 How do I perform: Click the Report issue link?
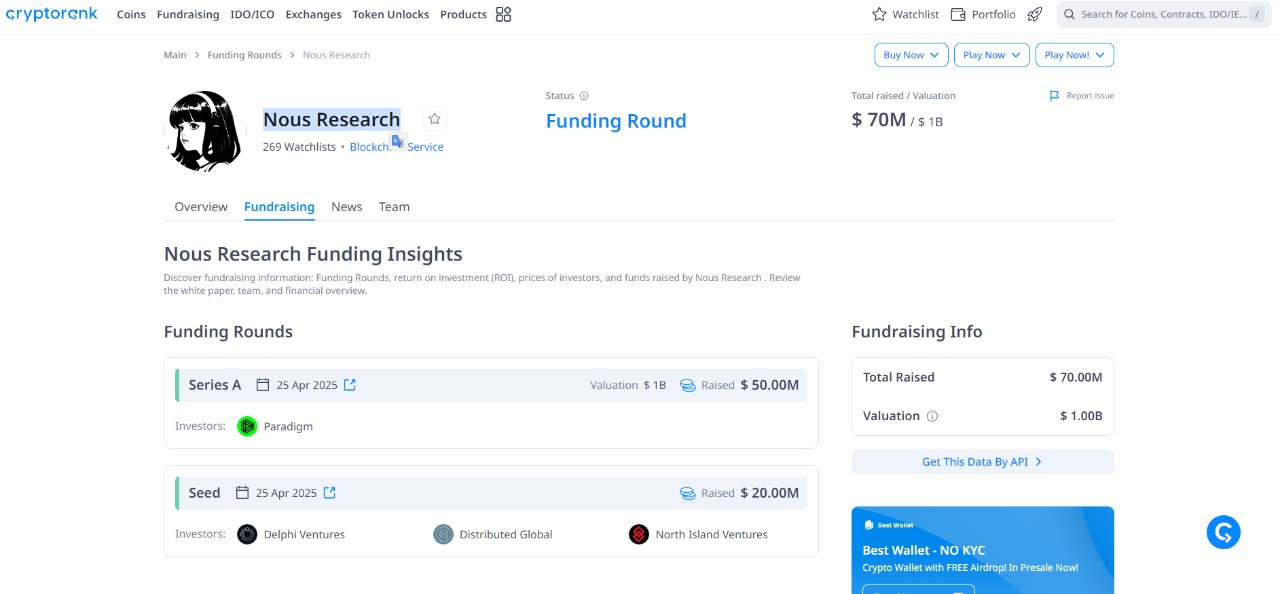1081,96
